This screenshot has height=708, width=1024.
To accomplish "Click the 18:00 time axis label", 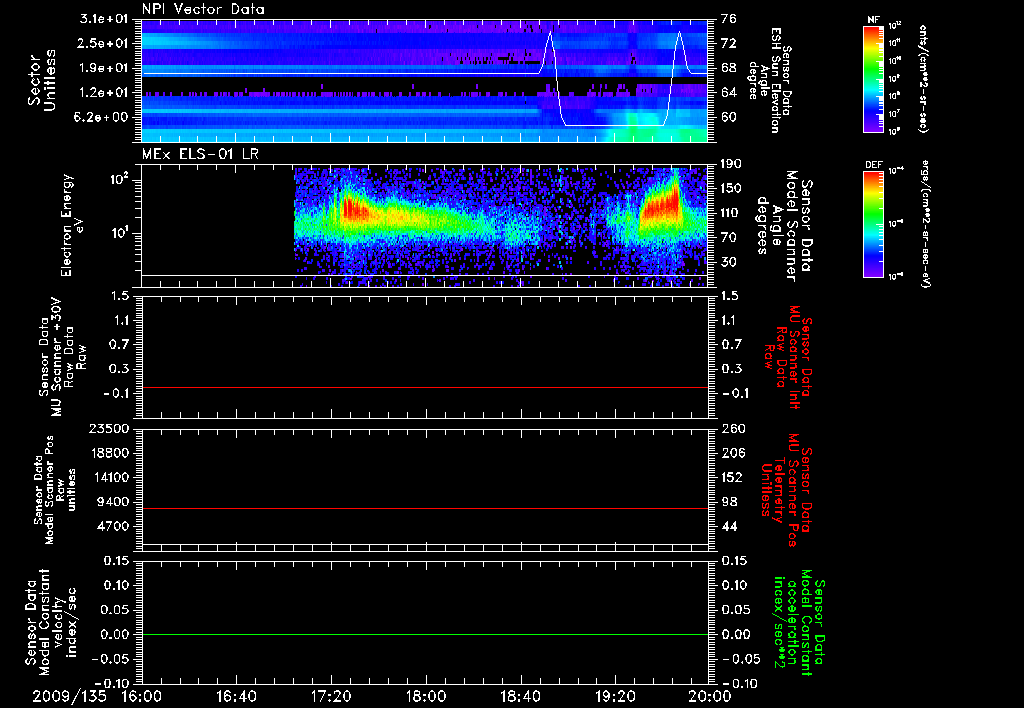I will [x=426, y=696].
